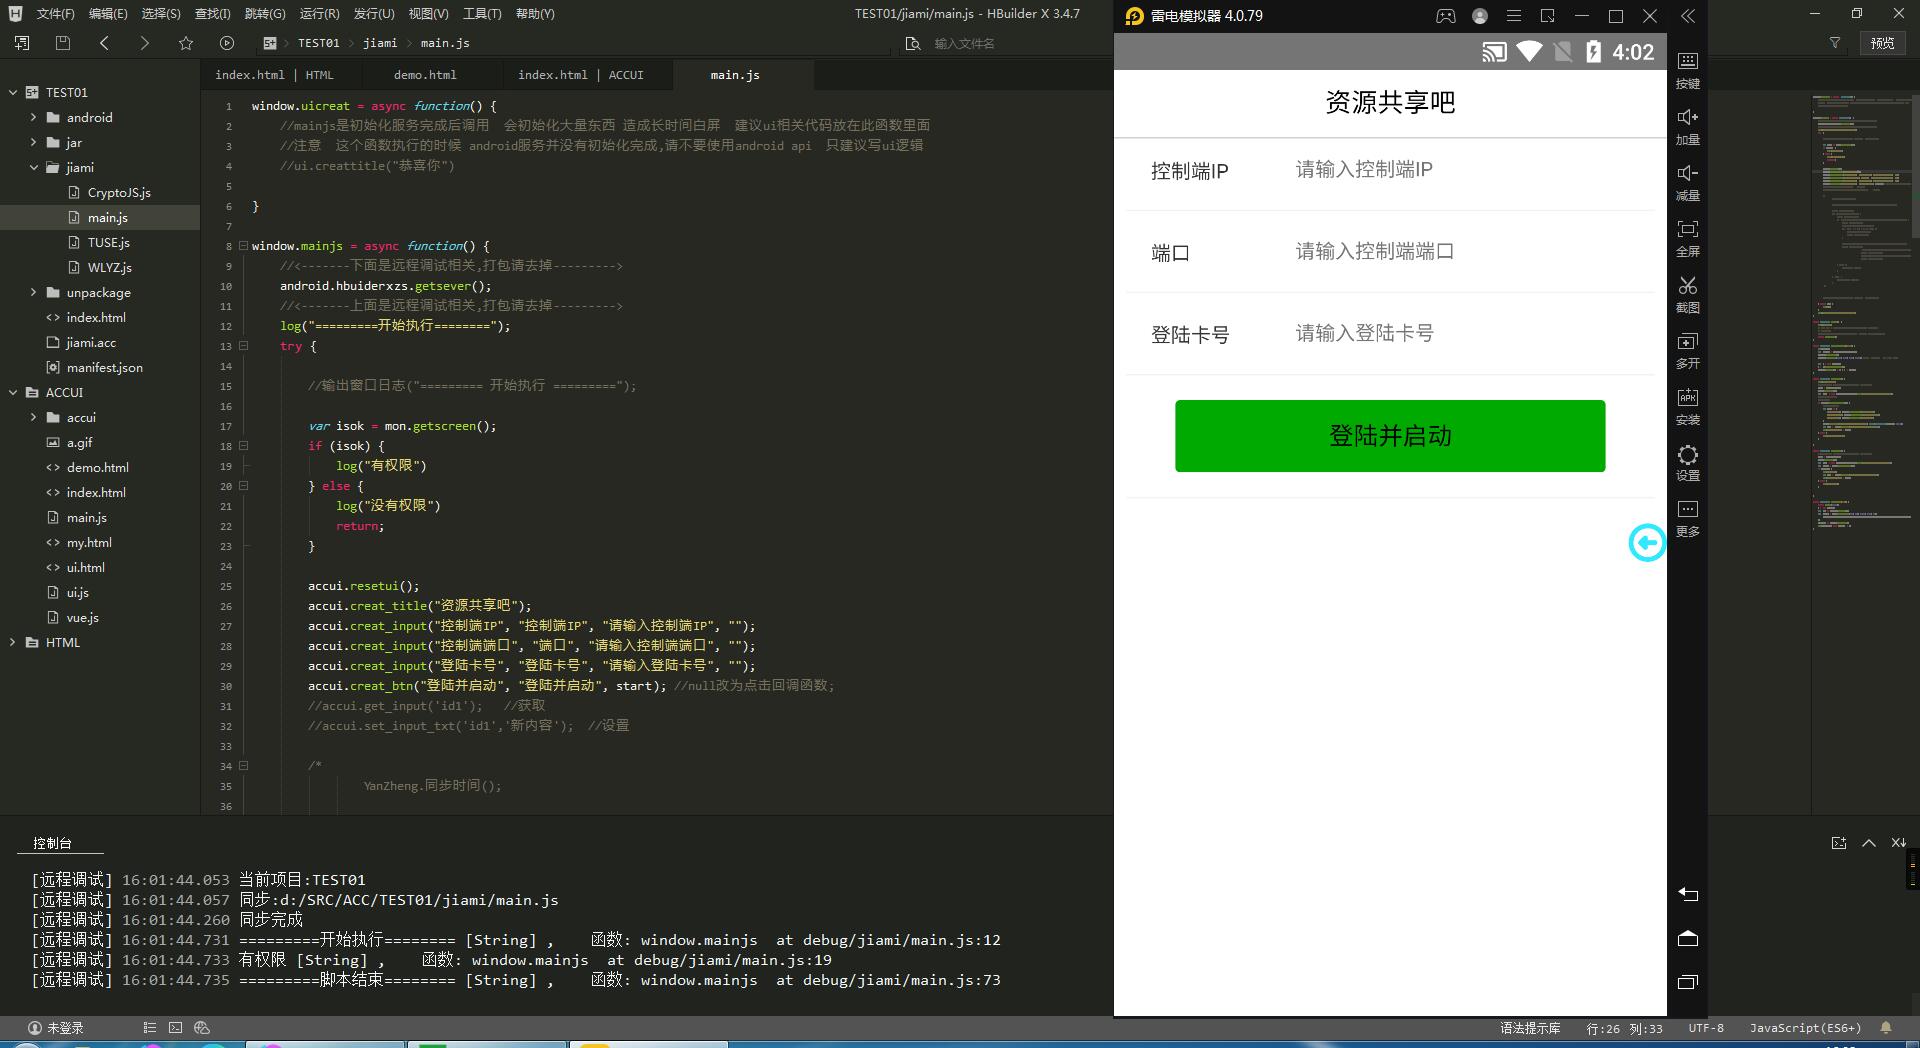Open the 文件(F) menu
The width and height of the screenshot is (1920, 1048).
click(x=55, y=14)
